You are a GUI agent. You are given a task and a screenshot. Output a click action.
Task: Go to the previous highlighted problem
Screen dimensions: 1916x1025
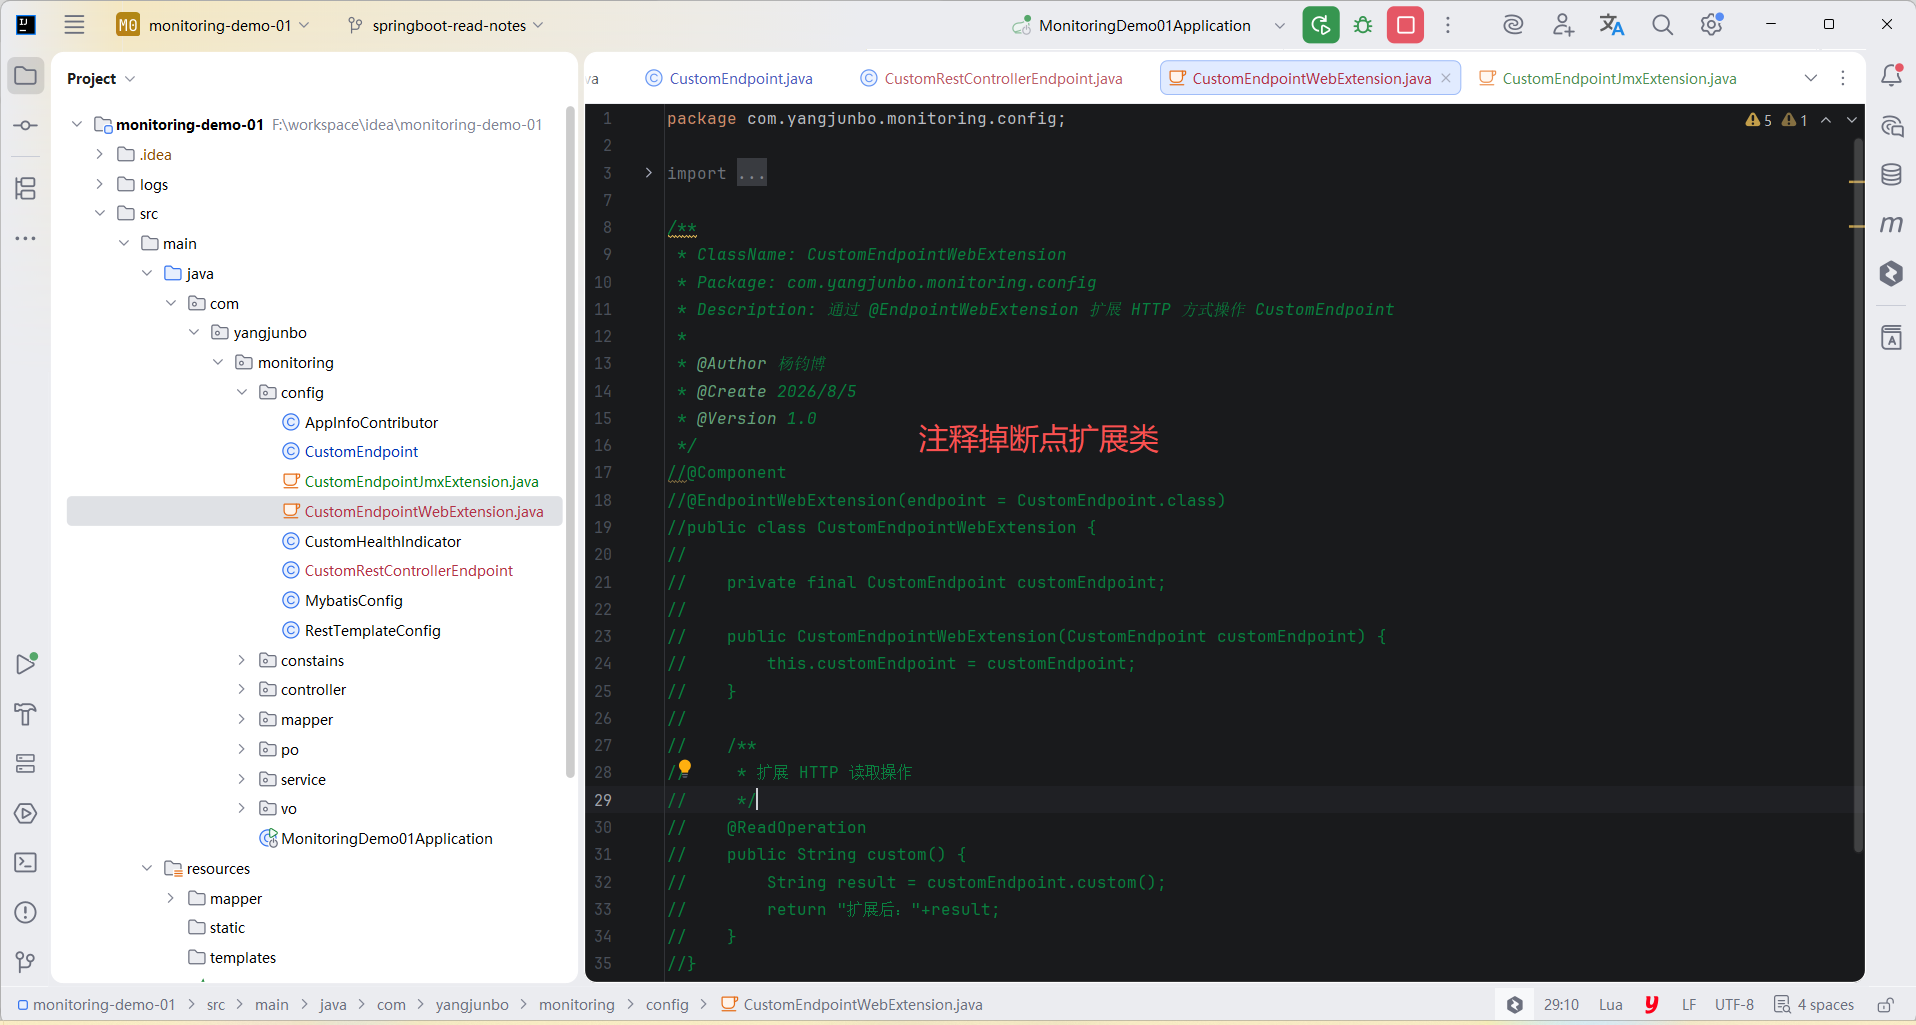point(1825,120)
